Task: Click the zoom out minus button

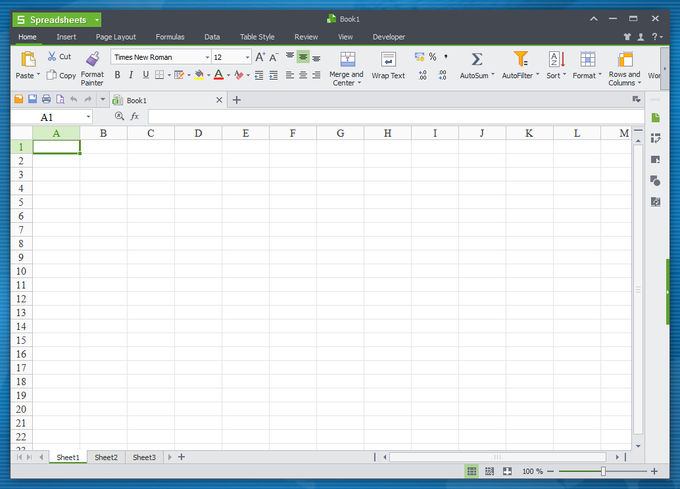Action: (x=550, y=471)
